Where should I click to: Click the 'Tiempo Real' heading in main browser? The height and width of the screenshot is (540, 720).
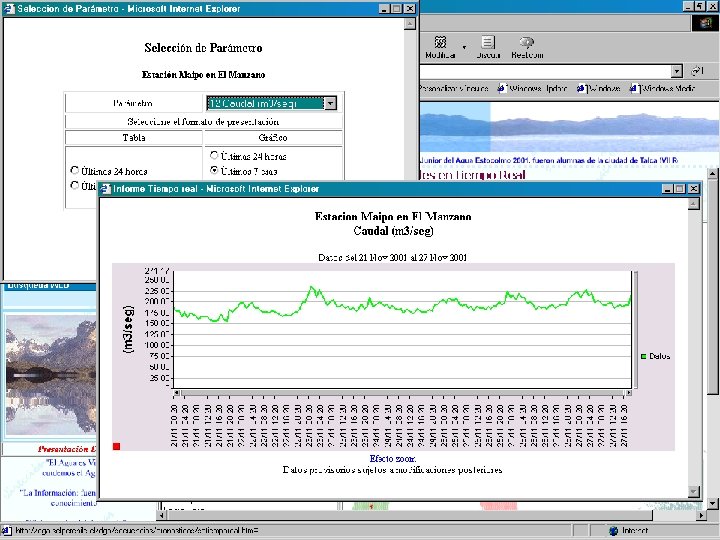[x=471, y=175]
